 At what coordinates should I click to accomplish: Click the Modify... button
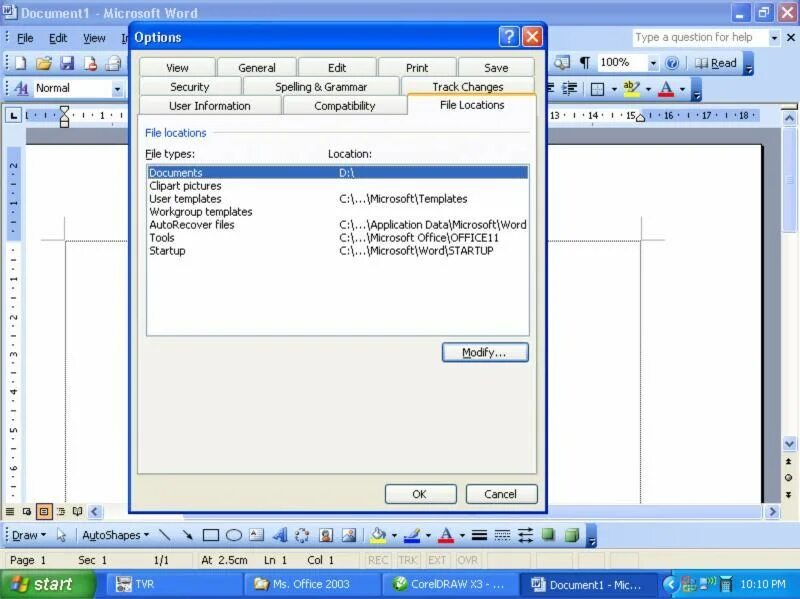[485, 353]
